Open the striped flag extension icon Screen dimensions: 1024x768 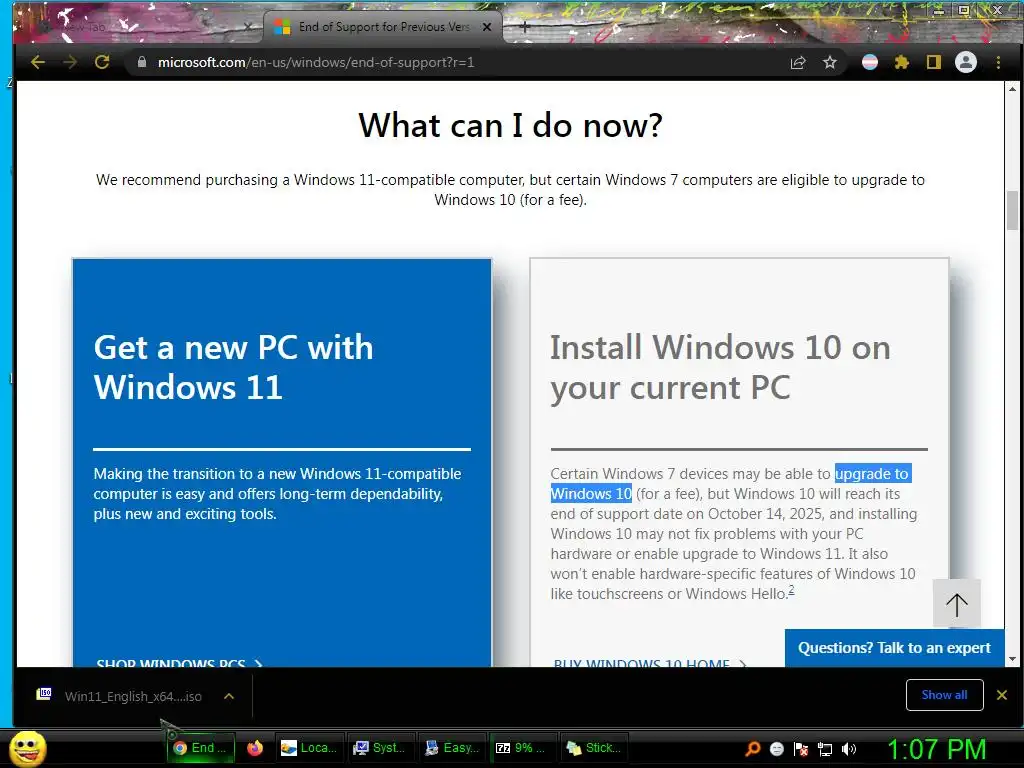point(870,63)
